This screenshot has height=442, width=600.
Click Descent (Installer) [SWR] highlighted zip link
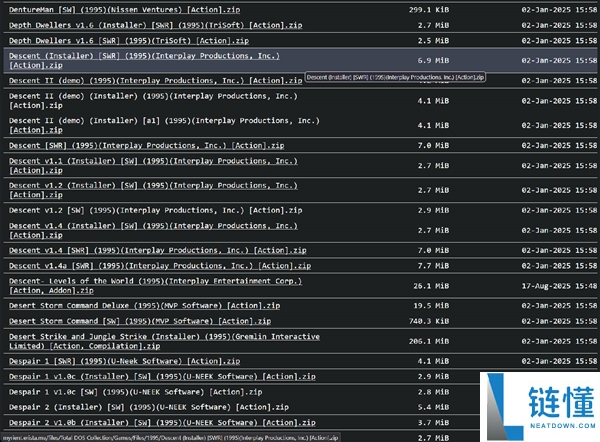coord(144,60)
